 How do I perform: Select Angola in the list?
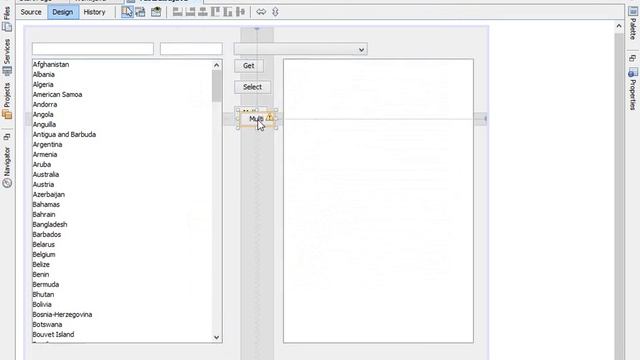43,115
